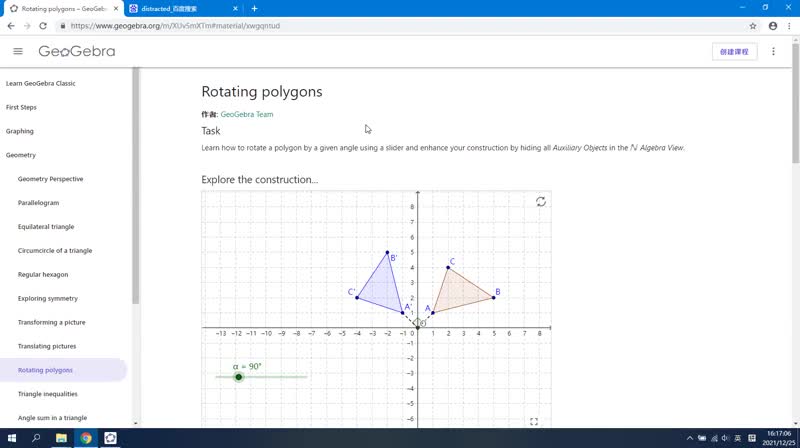Reload the current page
Screen dimensions: 800x448
[x=43, y=26]
